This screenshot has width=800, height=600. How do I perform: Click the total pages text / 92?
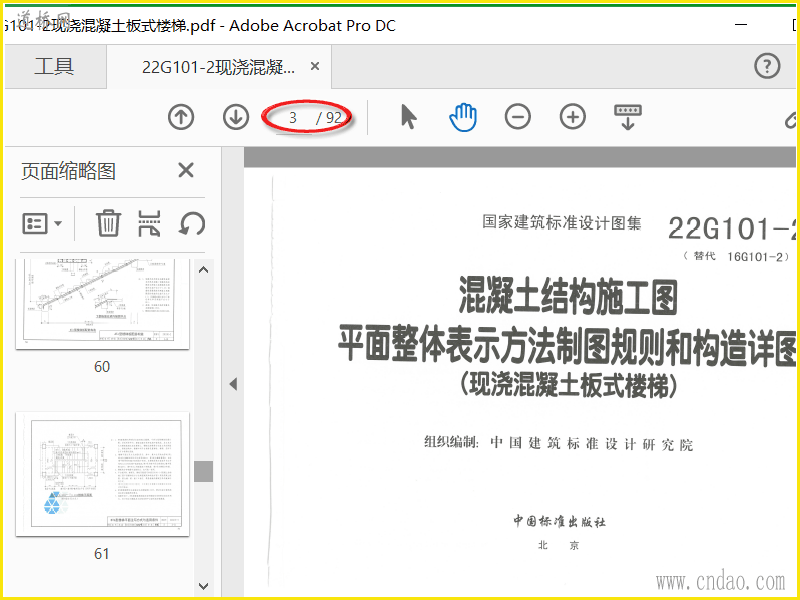tap(329, 118)
